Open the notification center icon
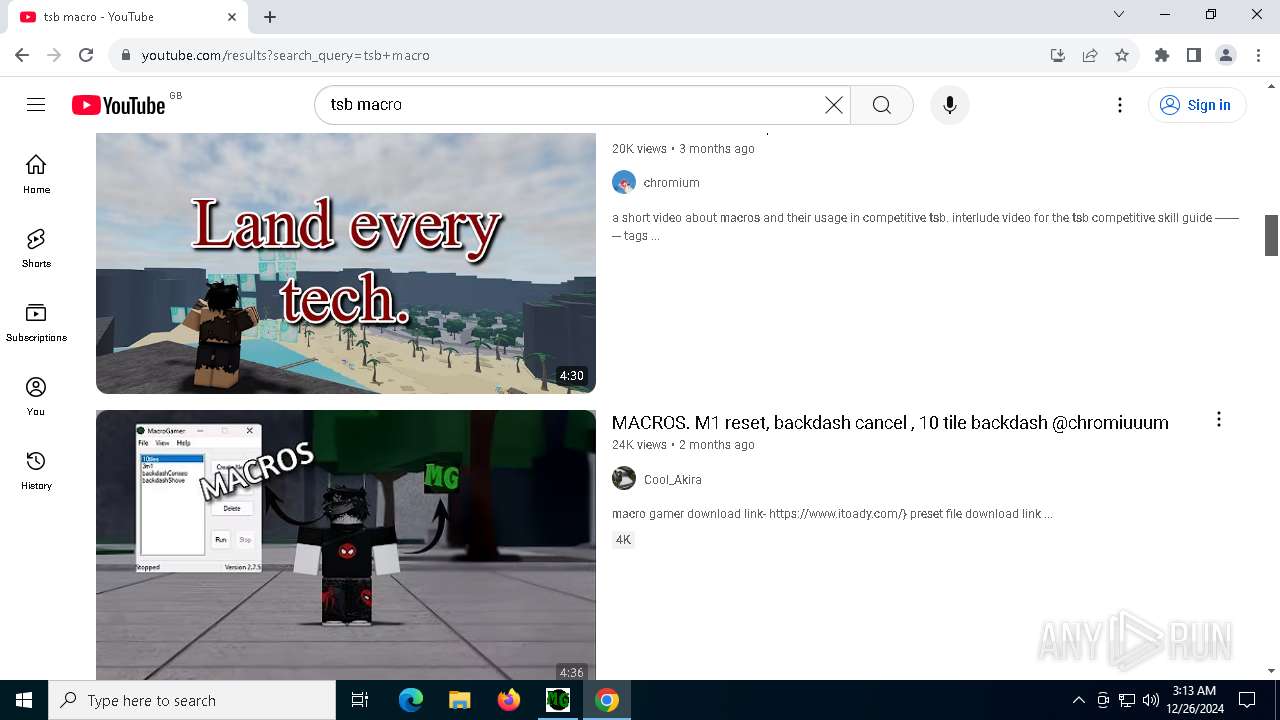 1247,700
